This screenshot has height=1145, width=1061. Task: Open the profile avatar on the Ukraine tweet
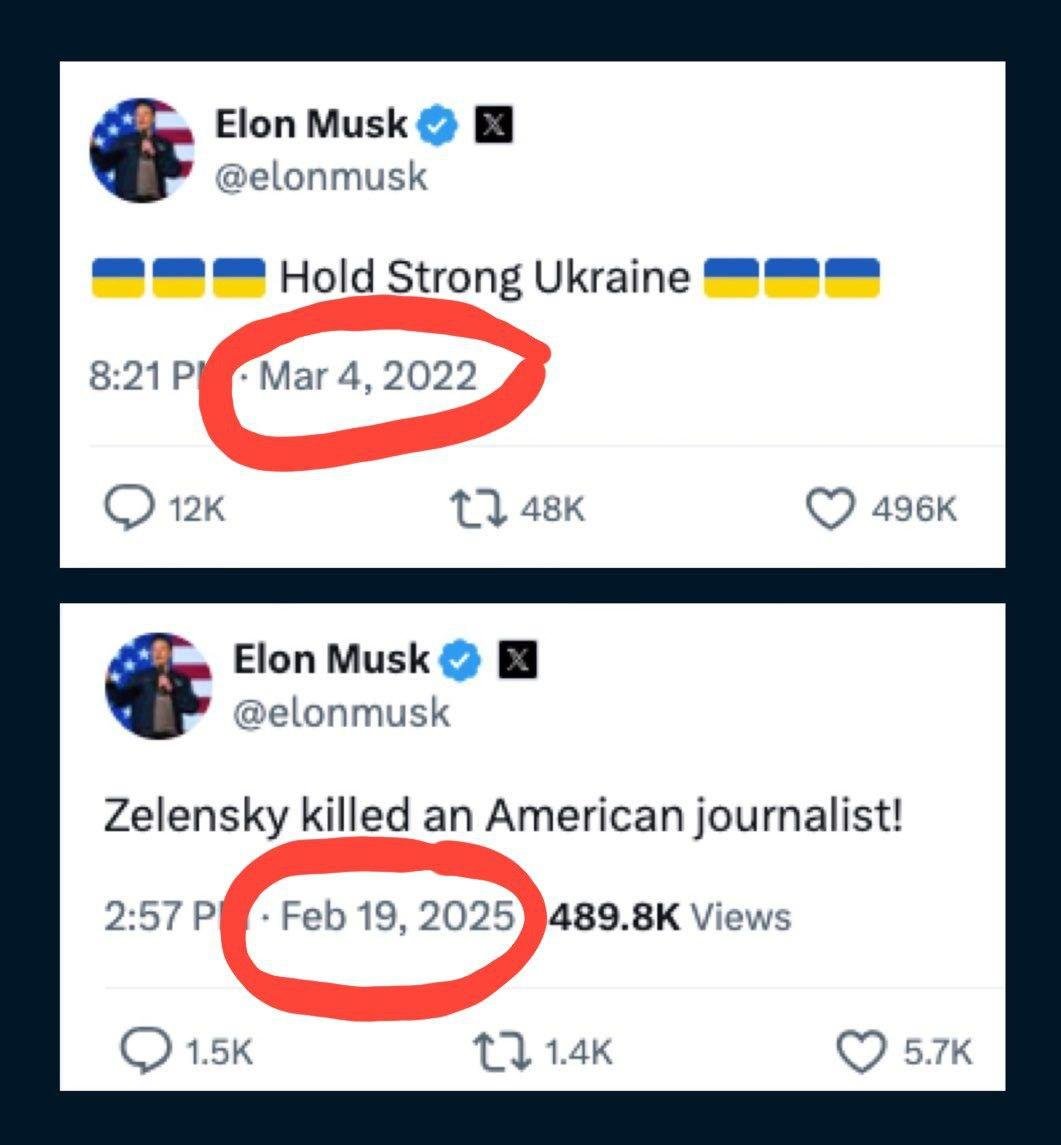(140, 151)
